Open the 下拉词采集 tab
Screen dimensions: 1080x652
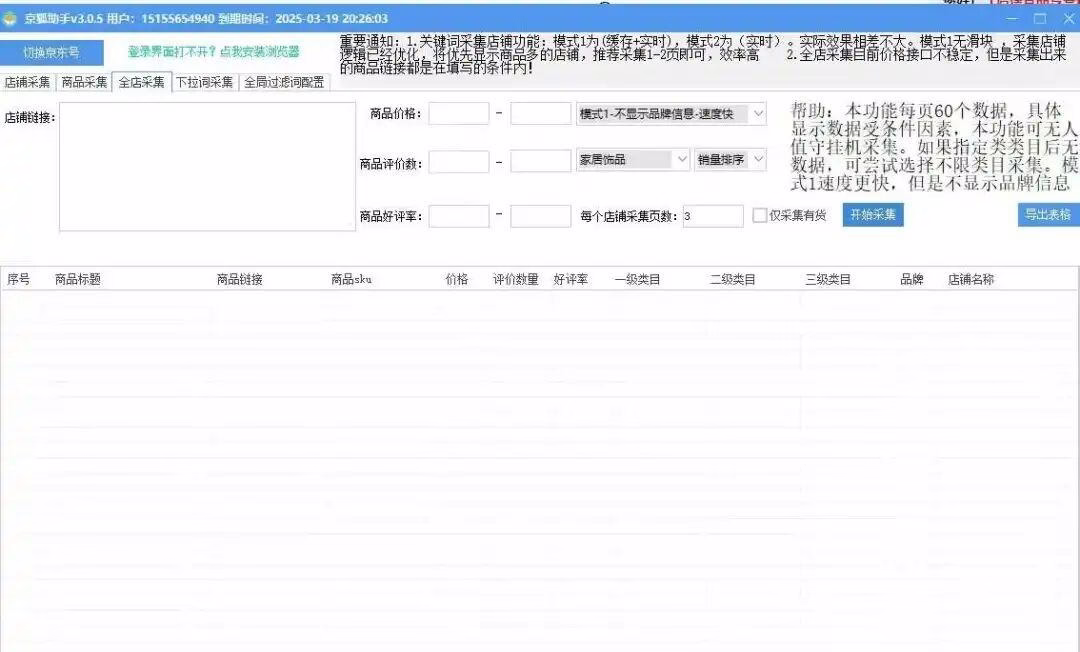(204, 83)
